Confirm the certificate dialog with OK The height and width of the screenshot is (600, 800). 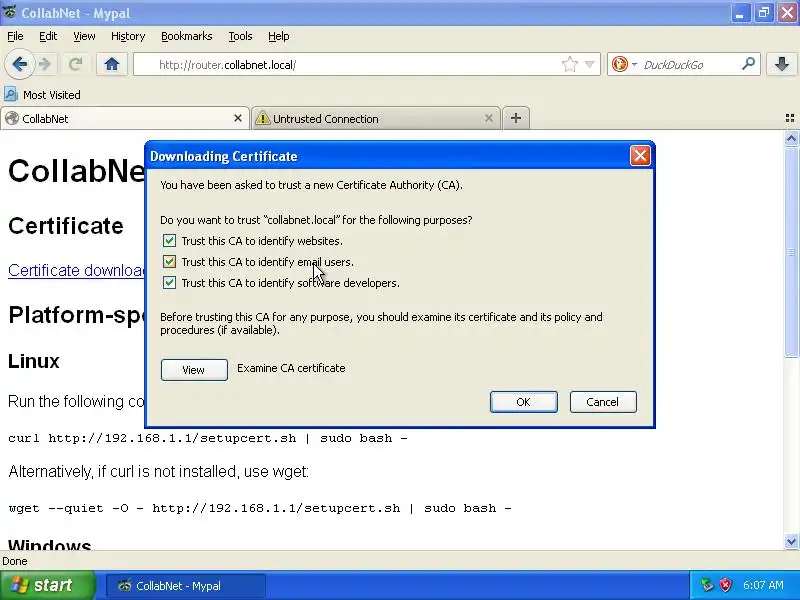coord(523,402)
